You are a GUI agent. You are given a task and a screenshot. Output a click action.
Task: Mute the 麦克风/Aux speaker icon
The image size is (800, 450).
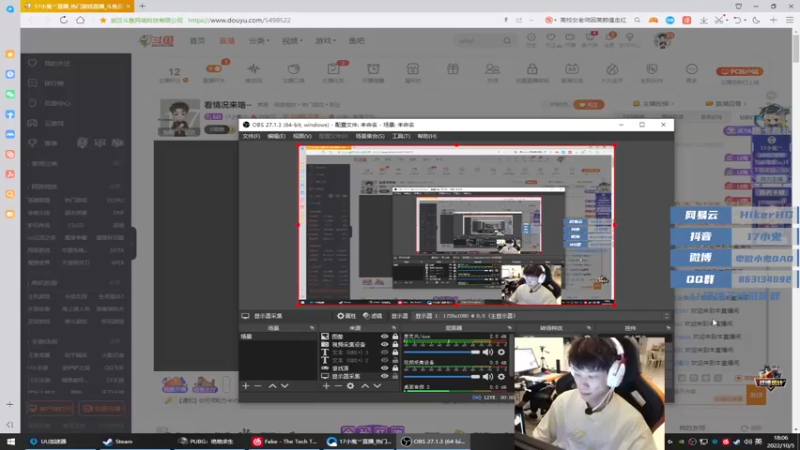coord(488,352)
